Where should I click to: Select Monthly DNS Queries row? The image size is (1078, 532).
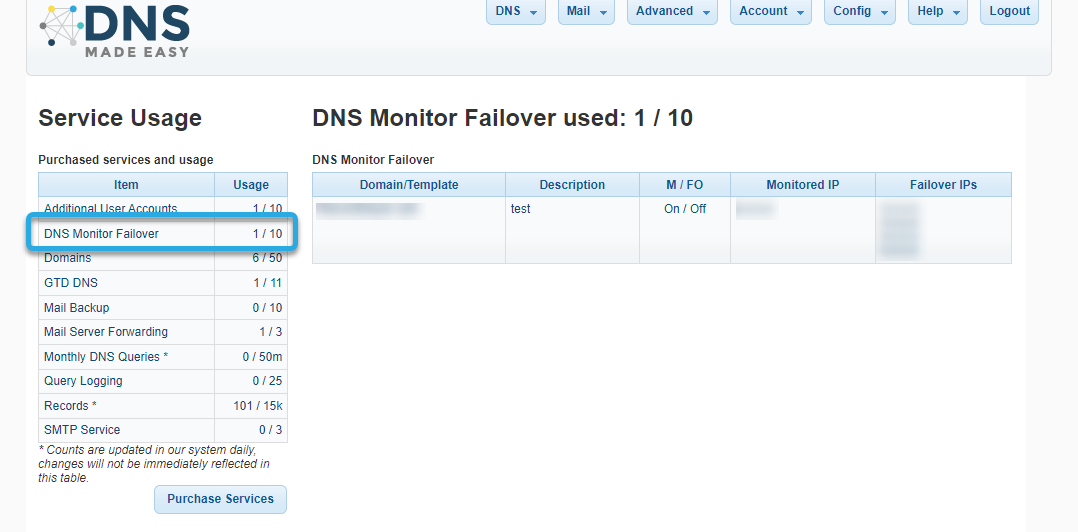163,357
